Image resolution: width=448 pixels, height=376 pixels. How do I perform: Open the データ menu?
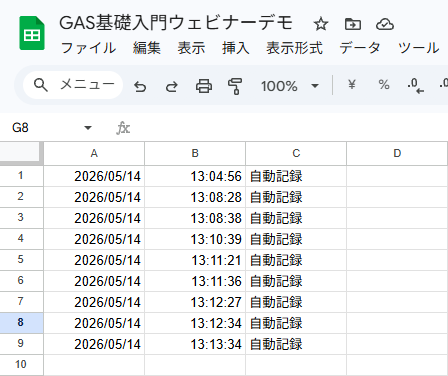click(x=360, y=48)
